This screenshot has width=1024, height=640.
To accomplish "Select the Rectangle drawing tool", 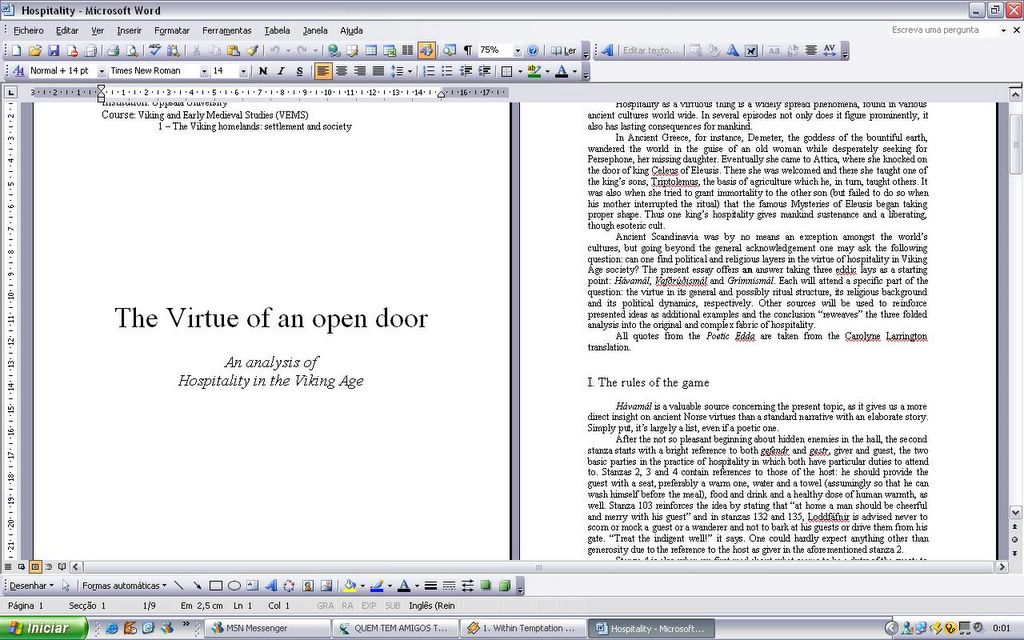I will tap(216, 586).
